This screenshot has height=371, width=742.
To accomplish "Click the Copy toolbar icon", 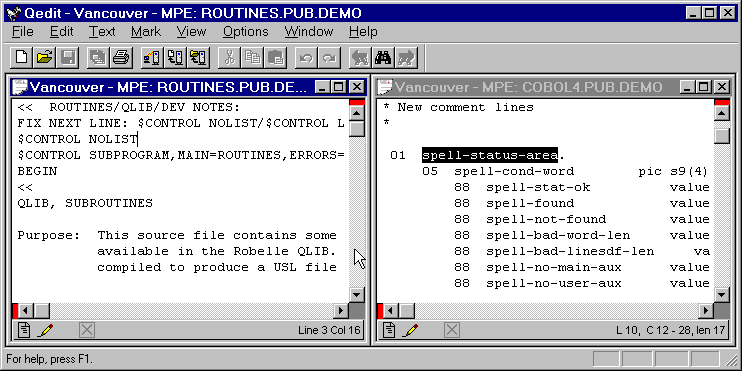I will coord(253,58).
